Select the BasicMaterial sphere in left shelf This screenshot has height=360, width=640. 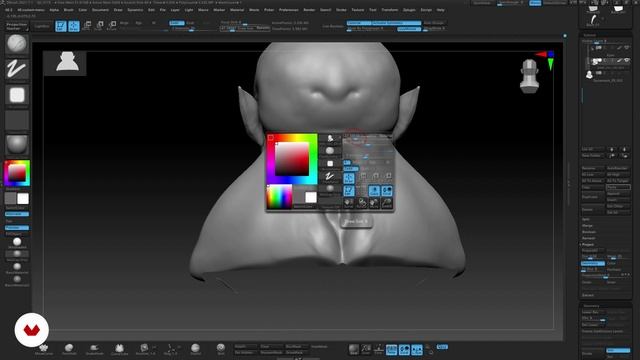(17, 267)
